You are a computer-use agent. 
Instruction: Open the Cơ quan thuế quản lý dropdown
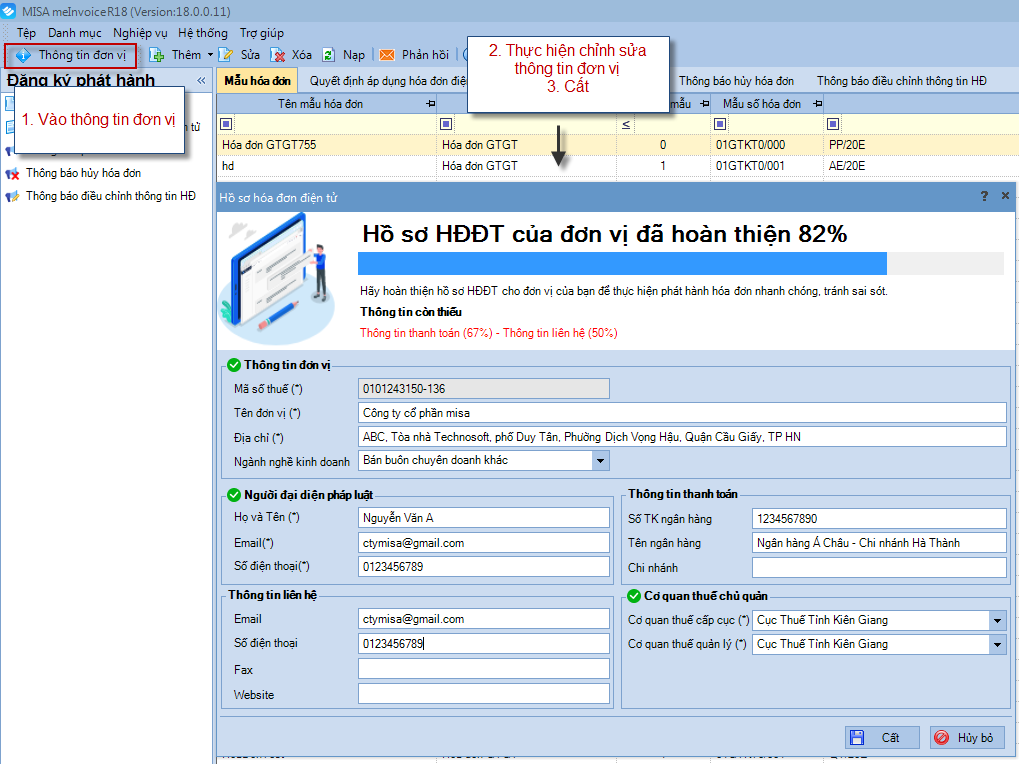pos(998,644)
